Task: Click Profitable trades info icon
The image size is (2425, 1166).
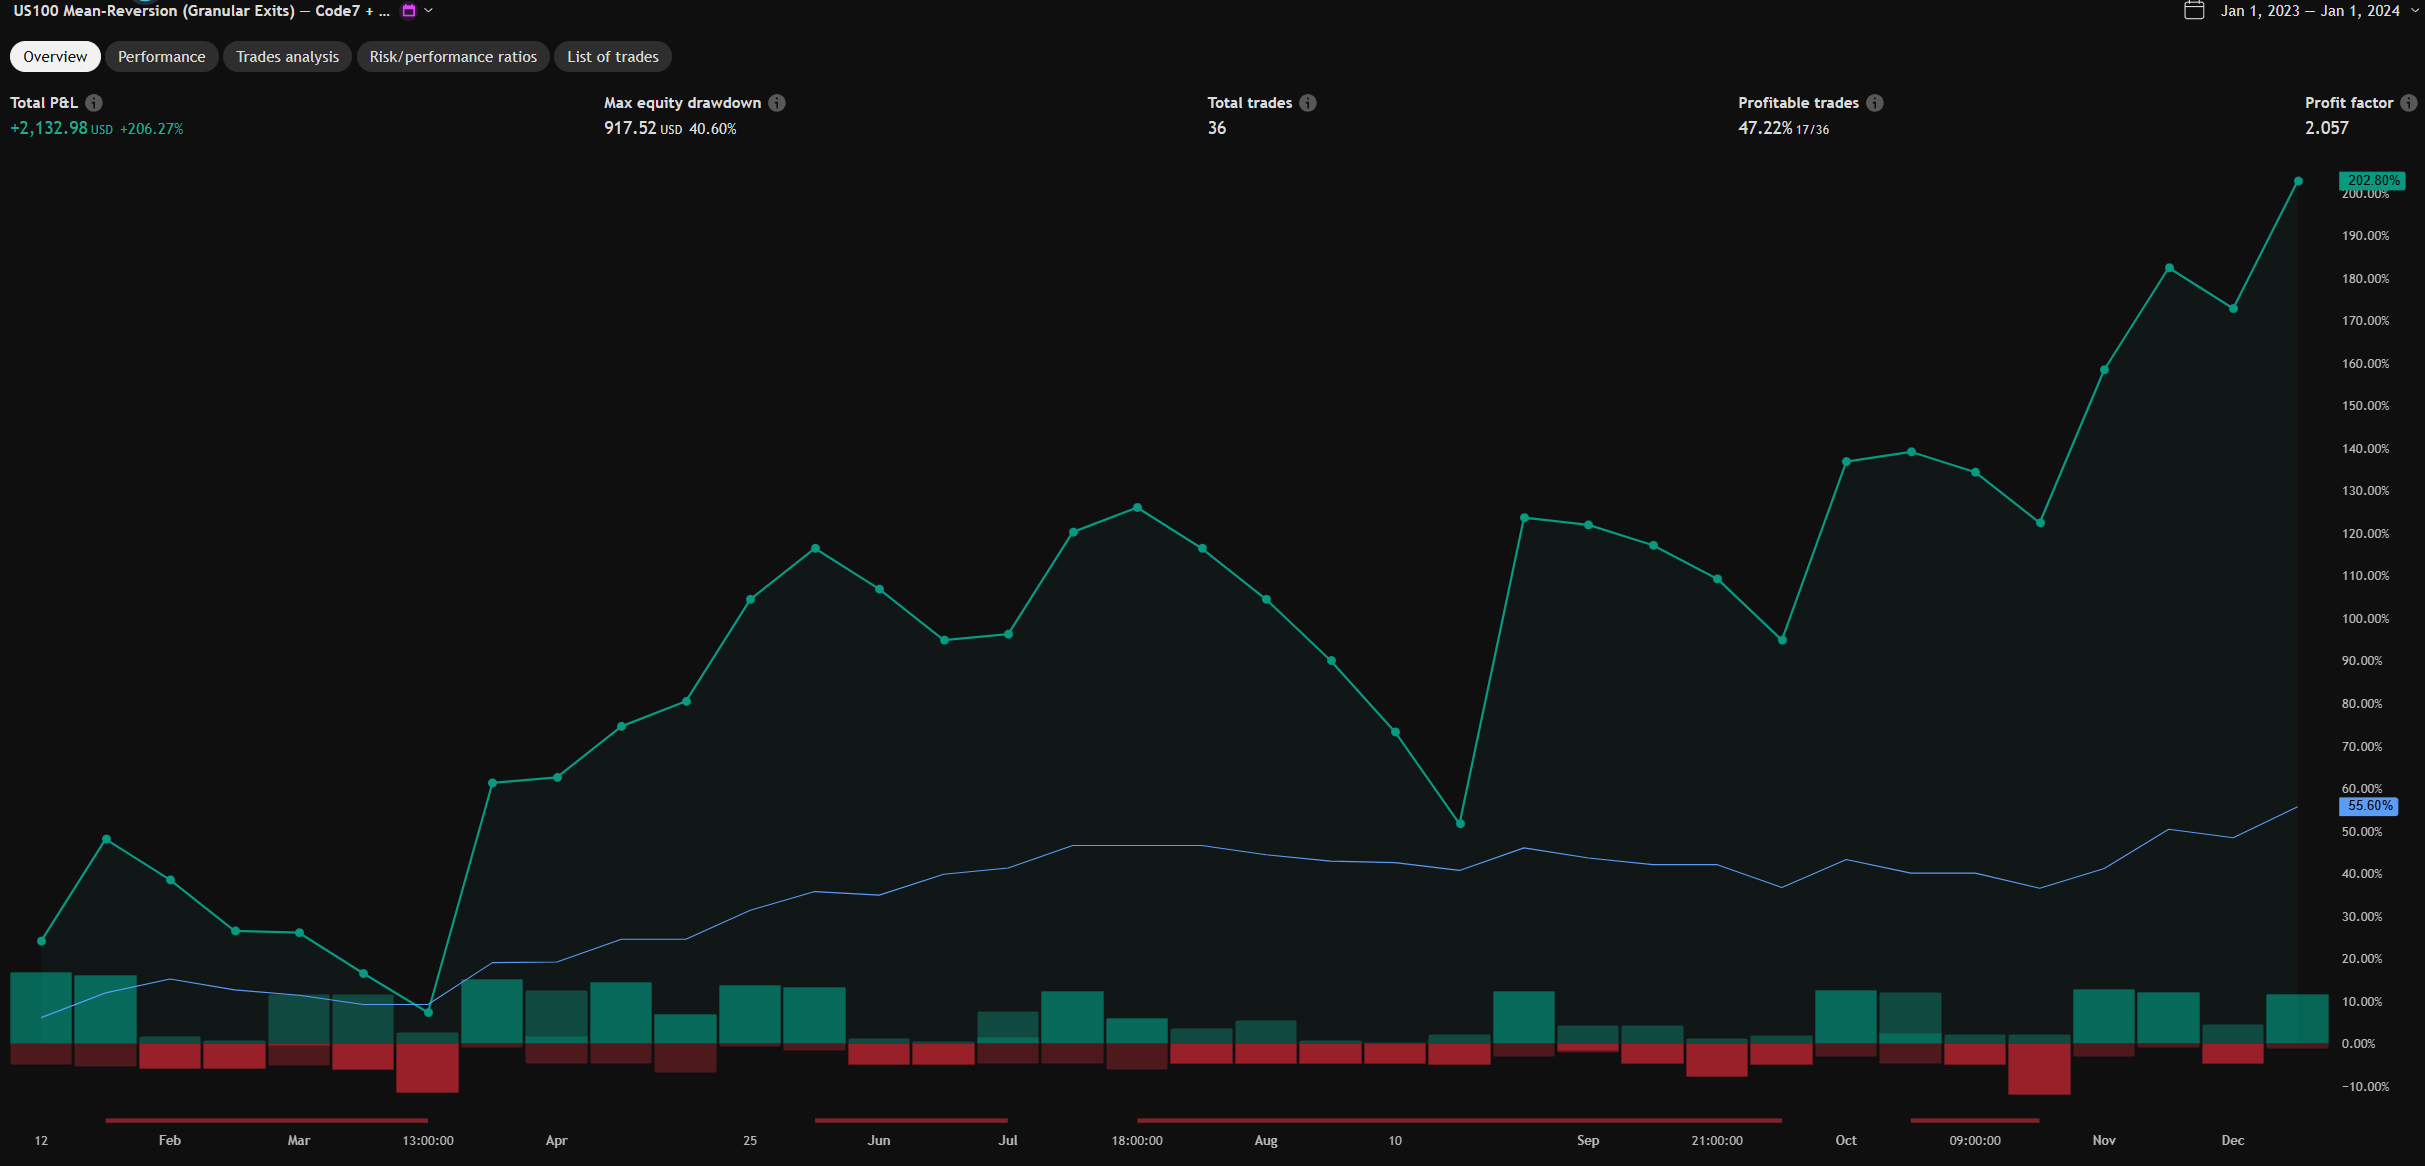Action: (x=1875, y=103)
